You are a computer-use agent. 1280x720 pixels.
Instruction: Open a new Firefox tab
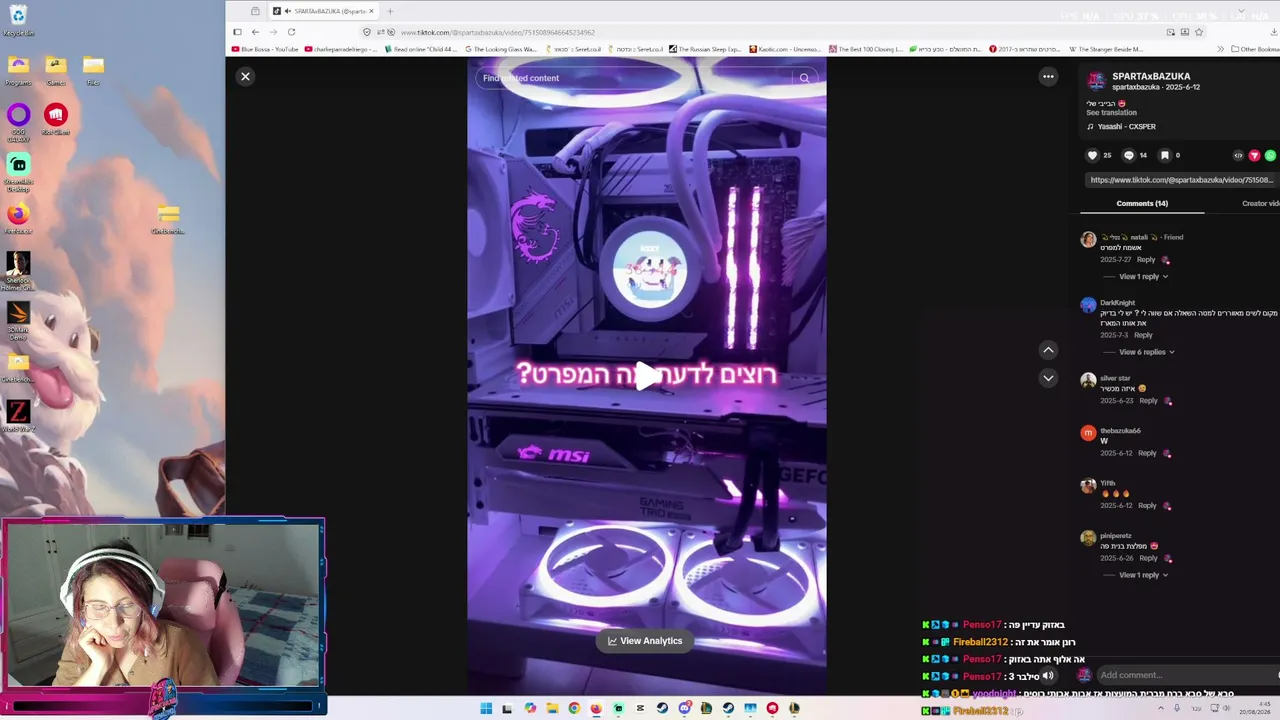(390, 11)
